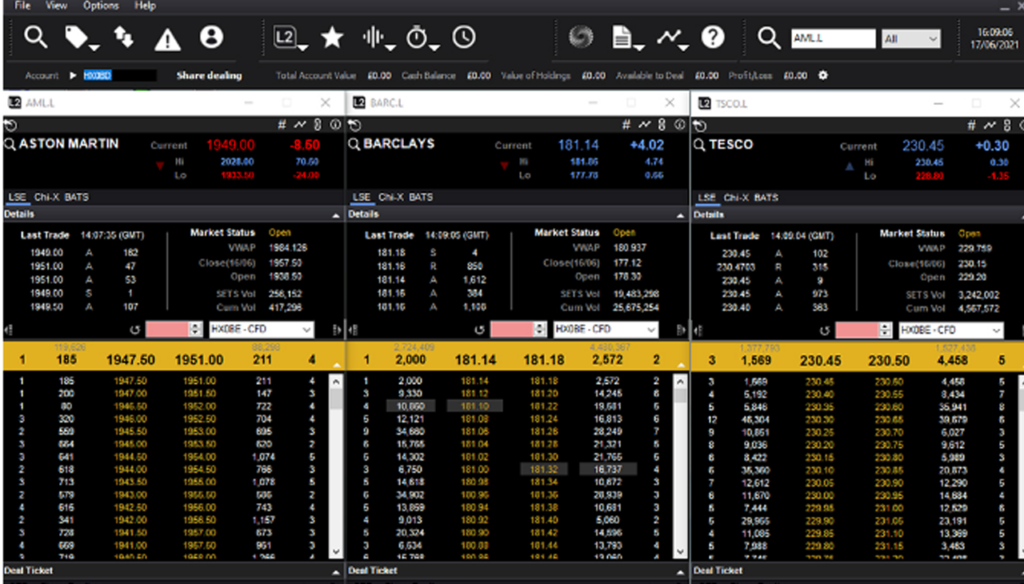Click the magnifier next to BARCLAYS
This screenshot has width=1024, height=584.
coord(354,144)
